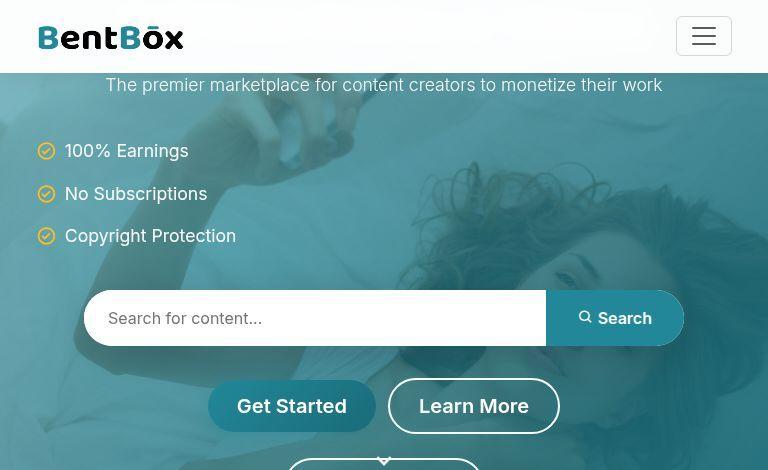Click the premier marketplace tagline text
The height and width of the screenshot is (470, 768).
(x=384, y=85)
